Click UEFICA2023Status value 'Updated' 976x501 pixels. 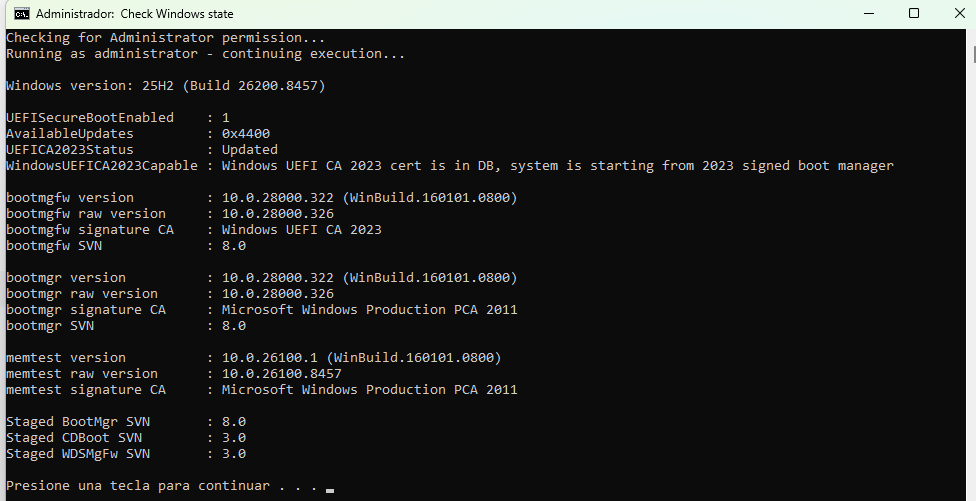coord(250,150)
